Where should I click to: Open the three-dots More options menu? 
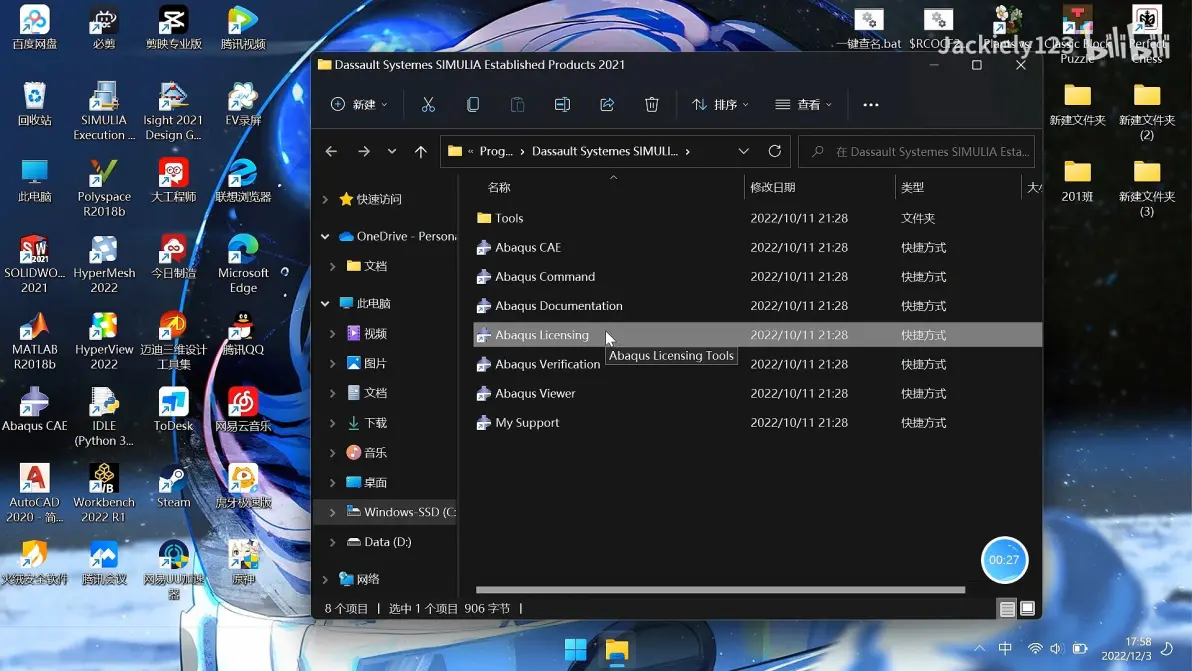tap(871, 105)
